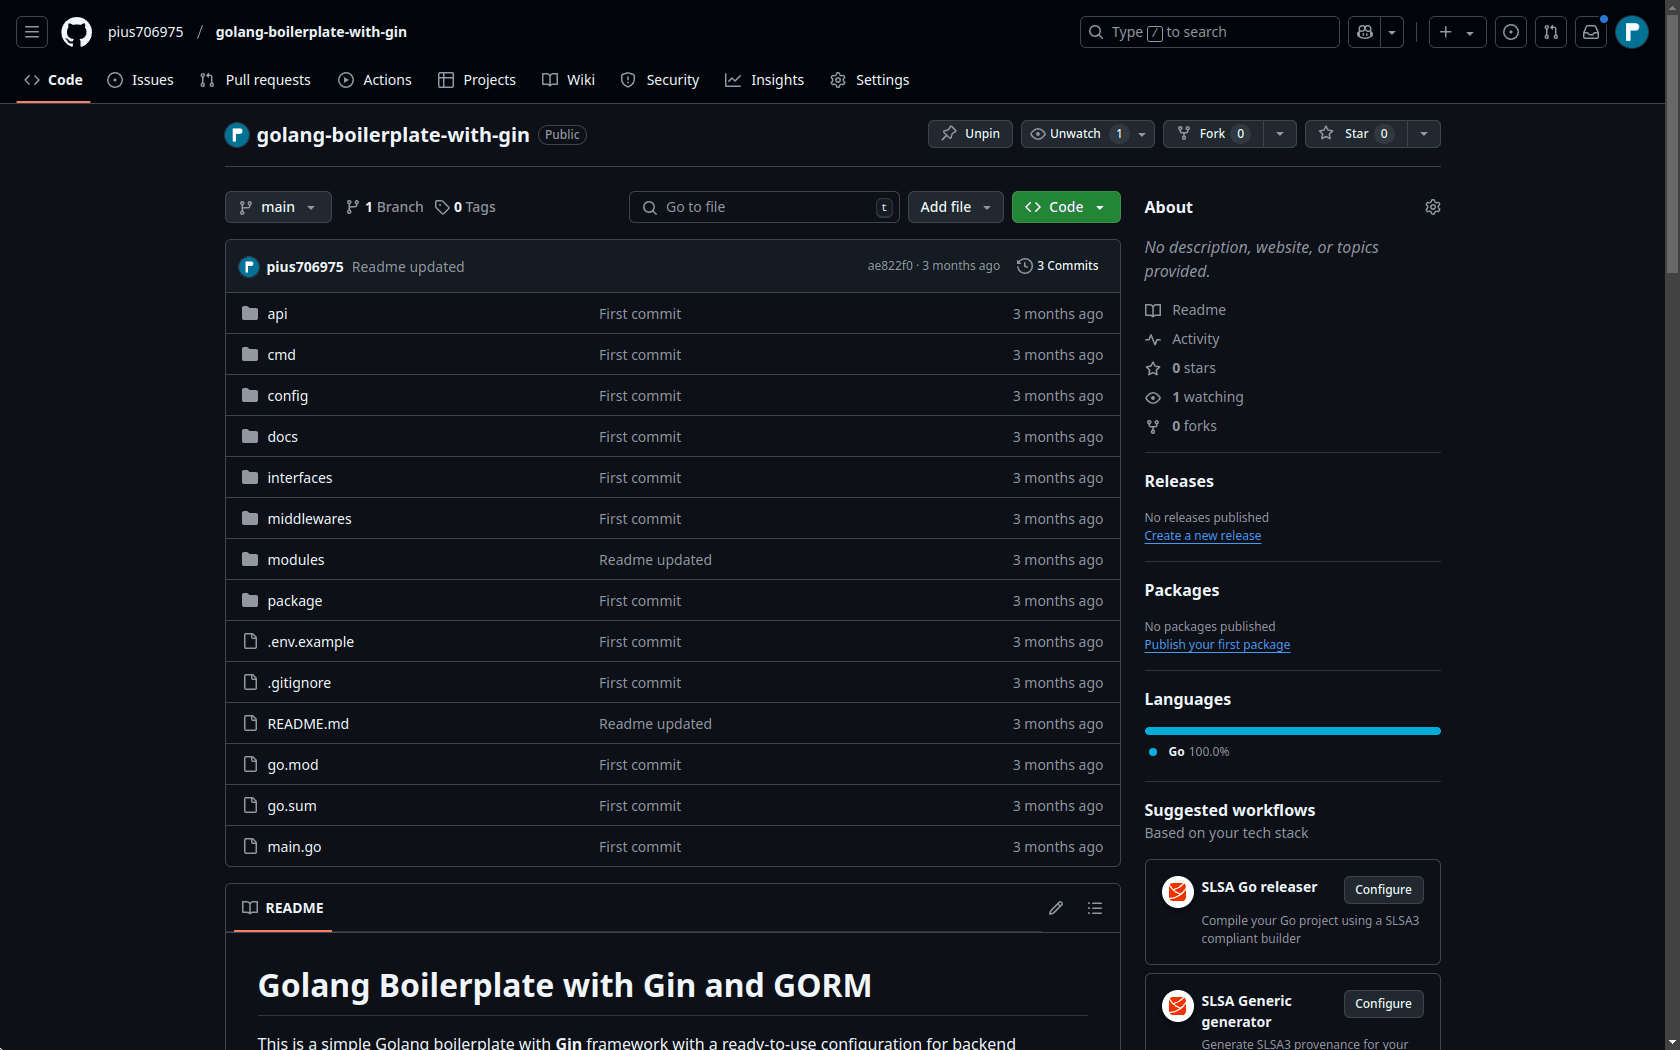Open the Insights tab
The image size is (1680, 1050).
(764, 80)
